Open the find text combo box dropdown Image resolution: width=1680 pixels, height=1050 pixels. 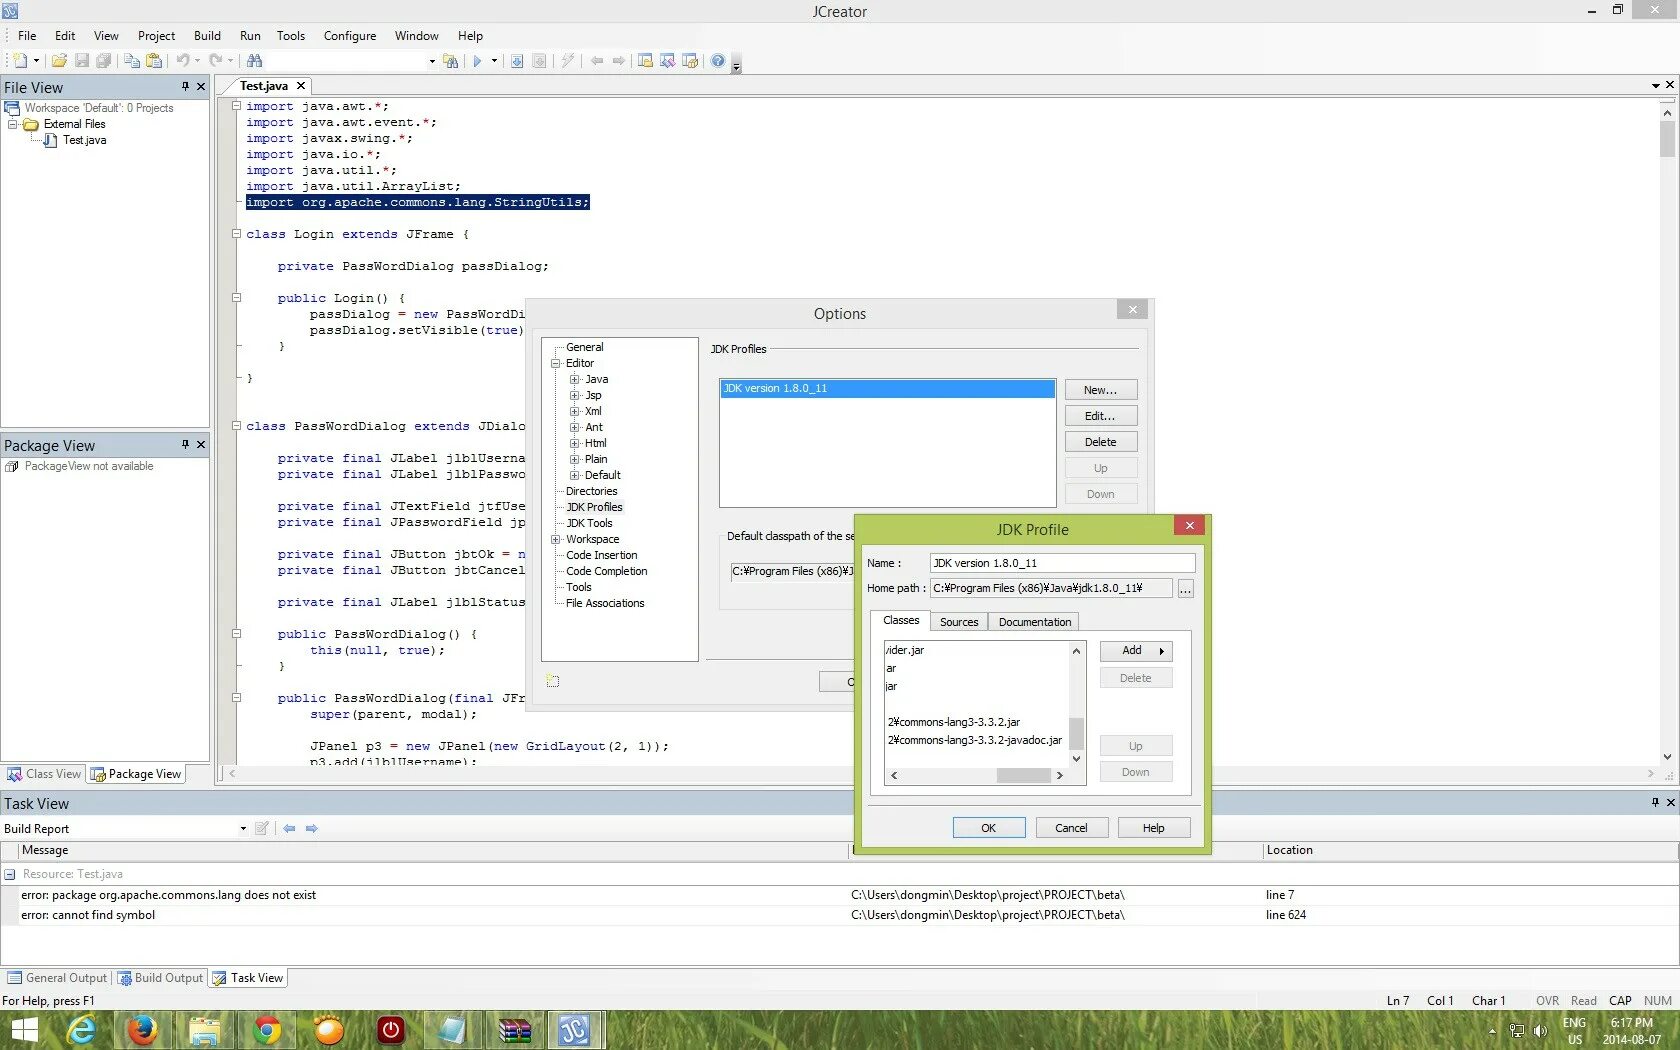pos(432,61)
